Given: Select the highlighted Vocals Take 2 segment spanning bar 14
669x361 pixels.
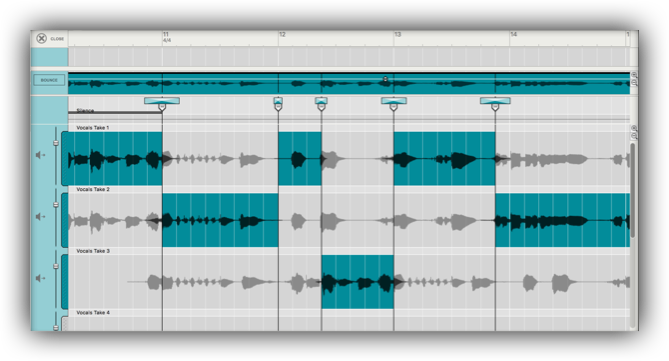Looking at the screenshot, I should 562,220.
